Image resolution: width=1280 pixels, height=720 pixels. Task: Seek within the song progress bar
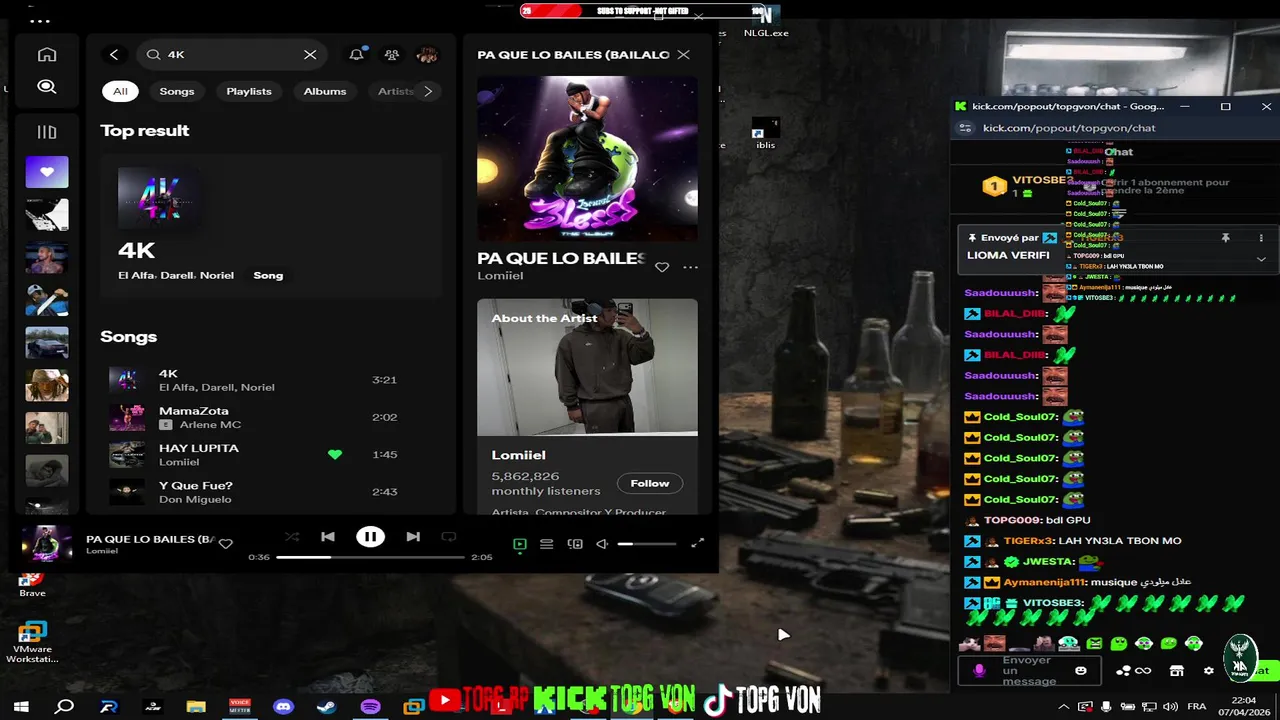click(x=370, y=557)
